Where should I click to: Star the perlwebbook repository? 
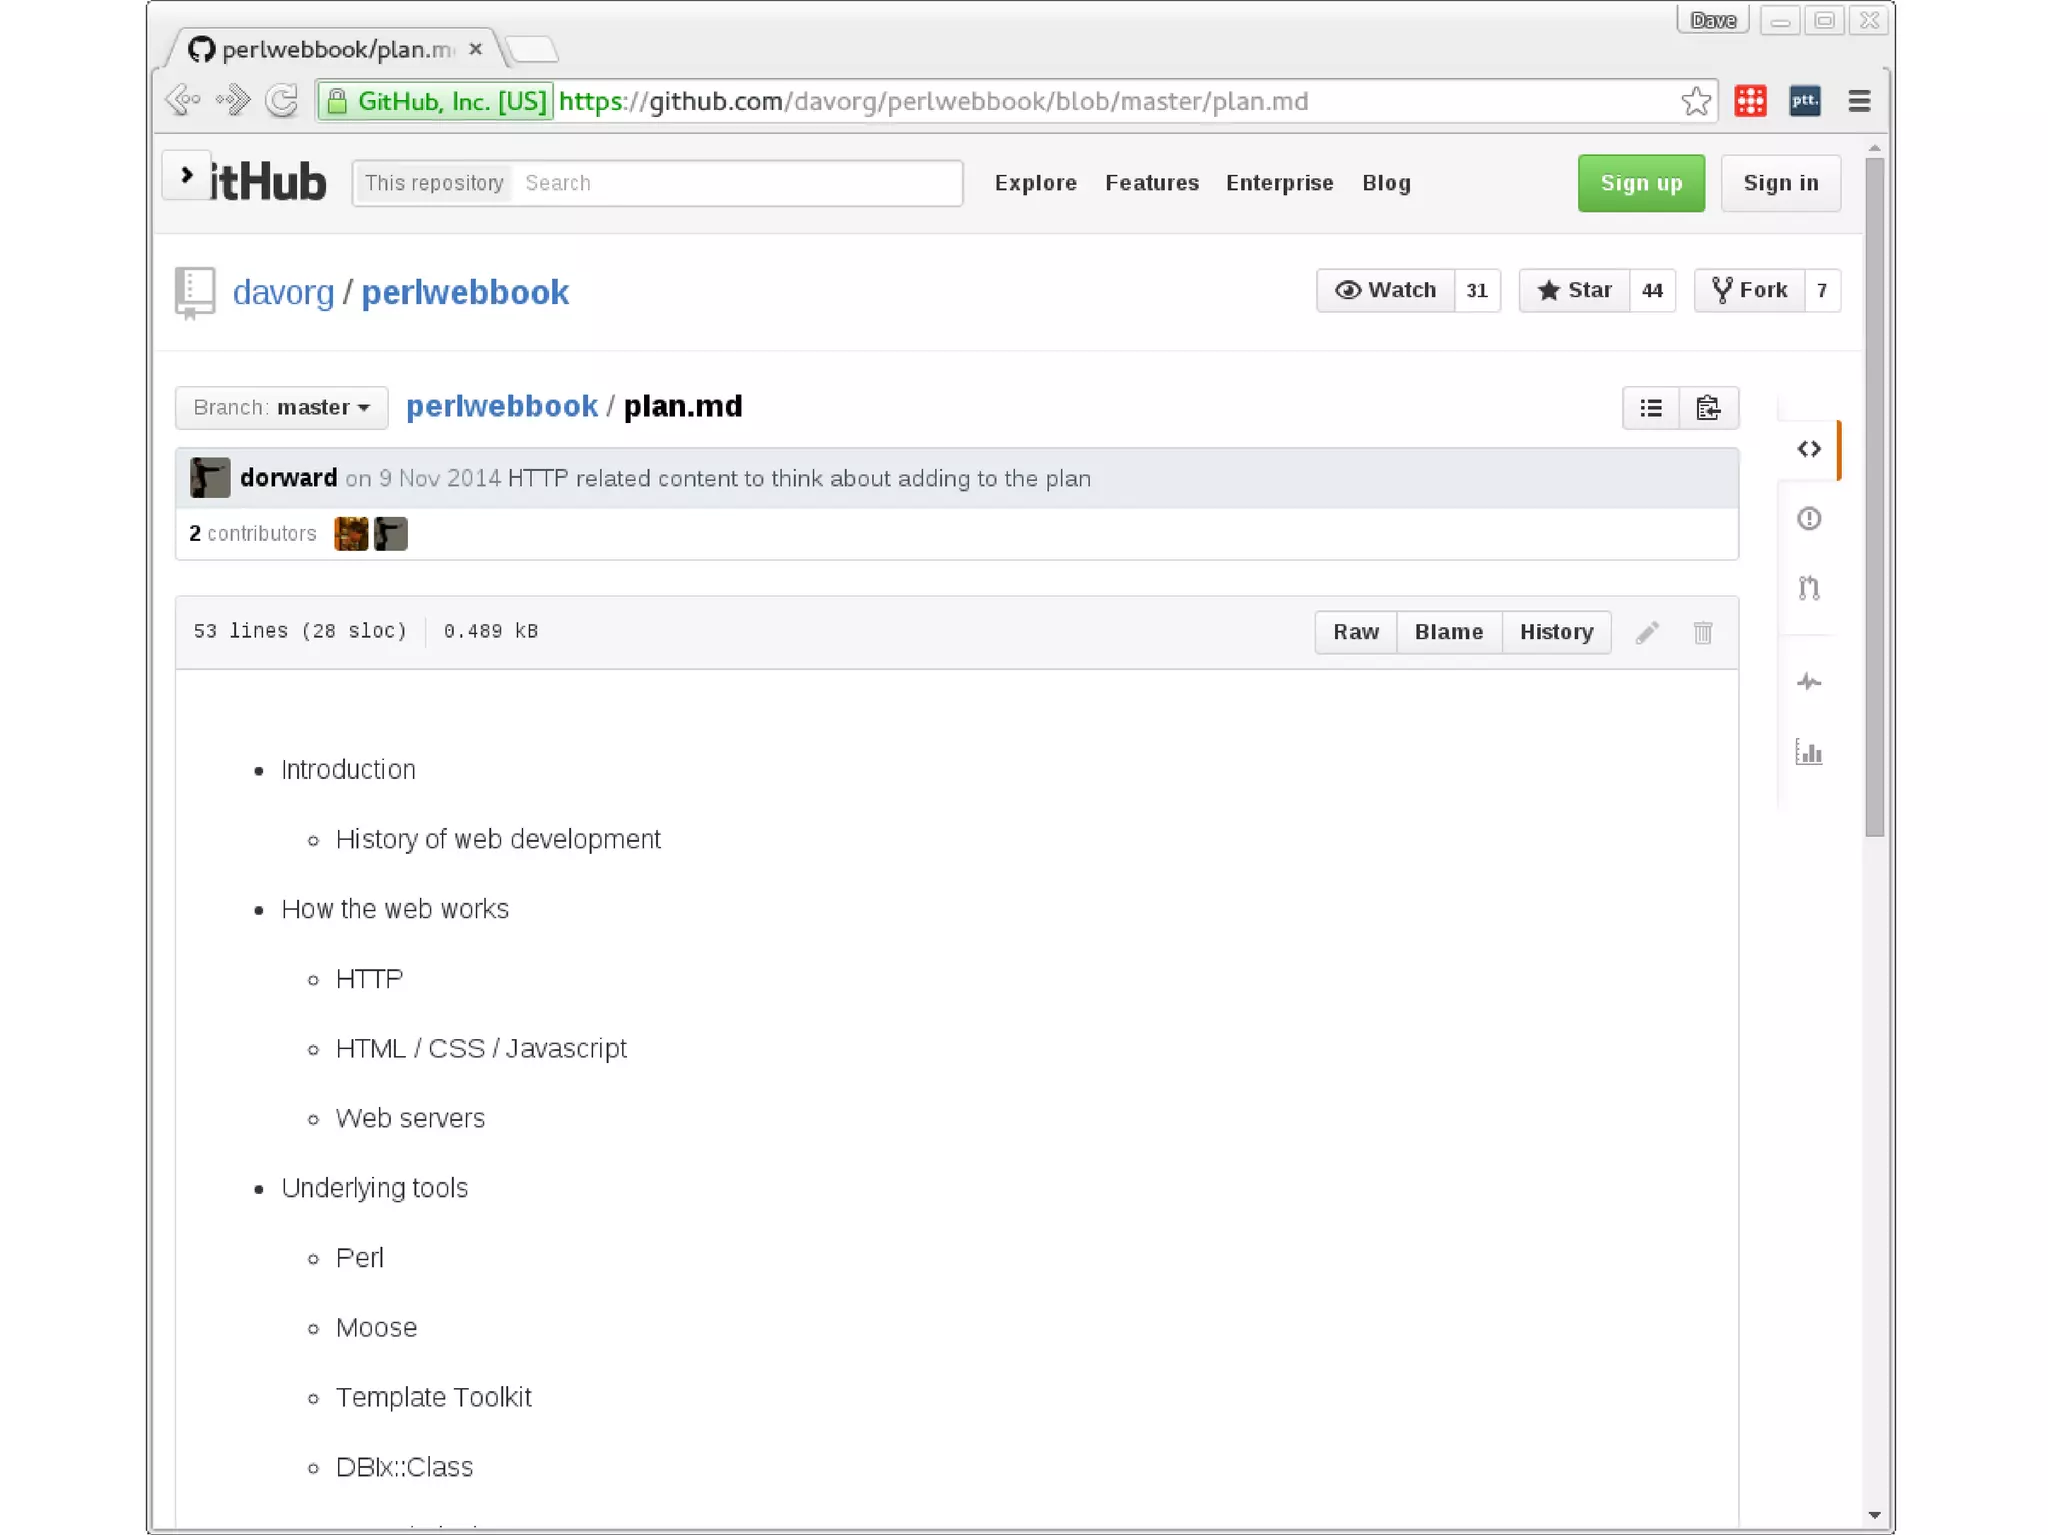point(1574,290)
